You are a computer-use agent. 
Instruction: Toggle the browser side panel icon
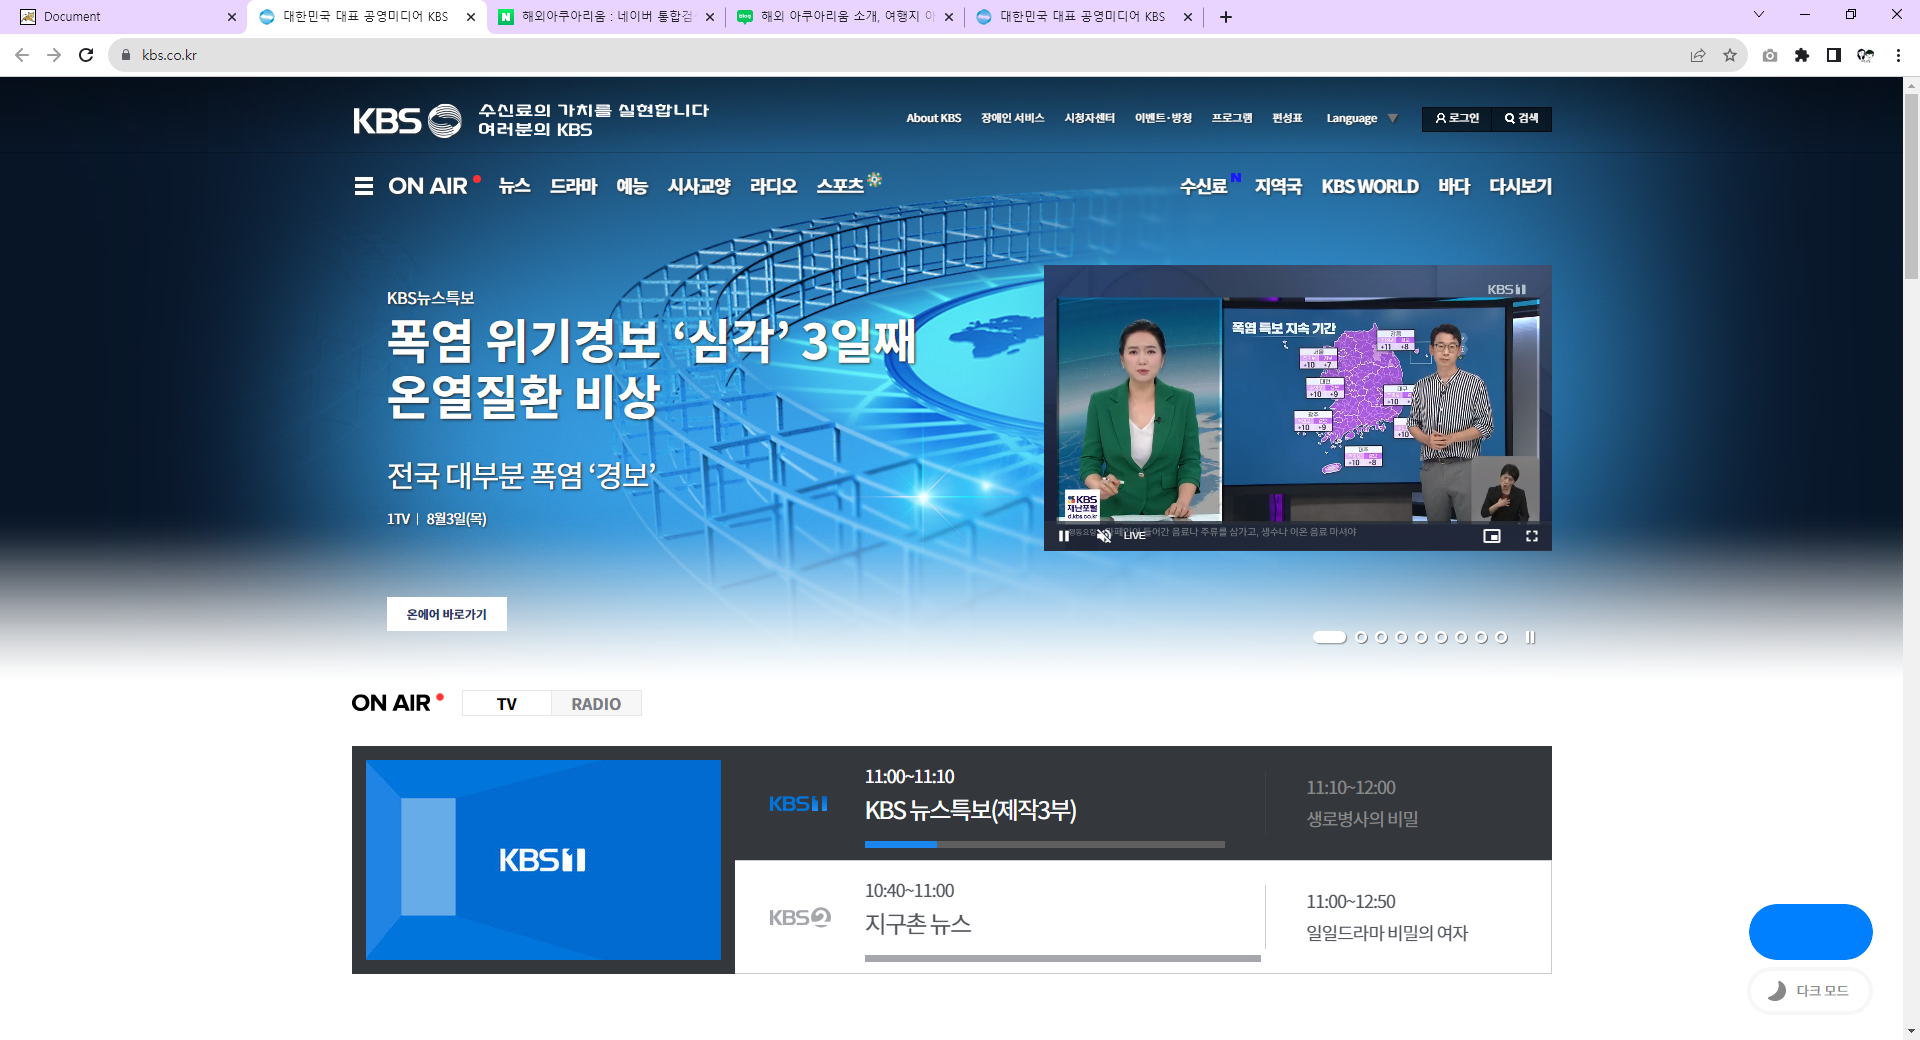coord(1834,55)
